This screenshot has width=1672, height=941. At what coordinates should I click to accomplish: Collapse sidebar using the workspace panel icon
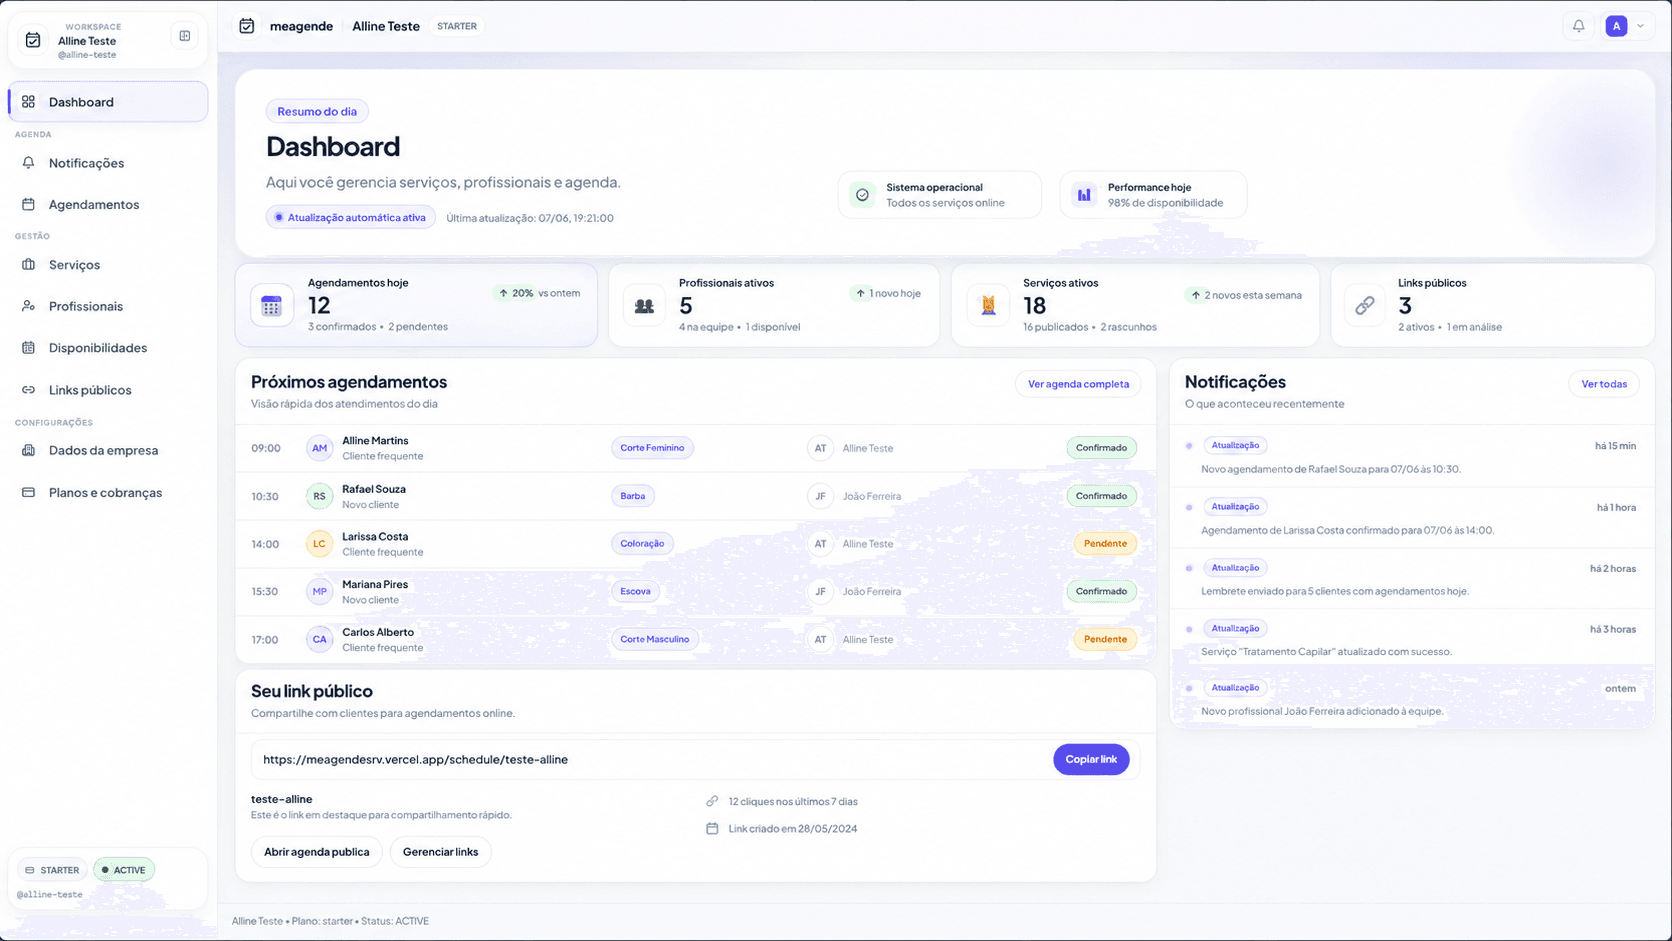(185, 36)
